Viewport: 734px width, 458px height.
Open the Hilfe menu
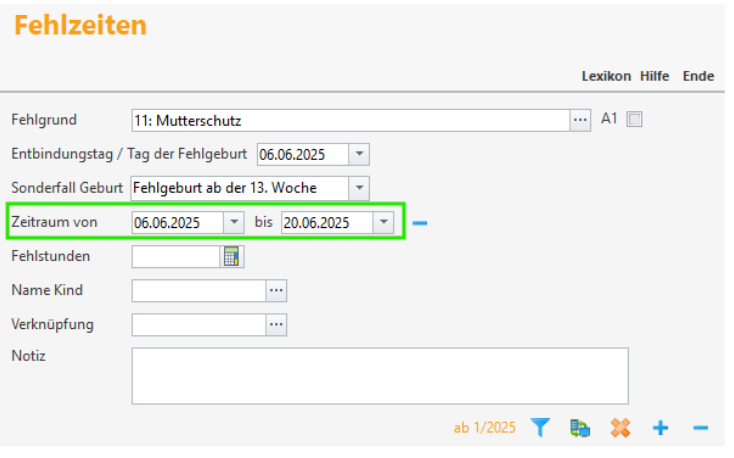pyautogui.click(x=654, y=76)
